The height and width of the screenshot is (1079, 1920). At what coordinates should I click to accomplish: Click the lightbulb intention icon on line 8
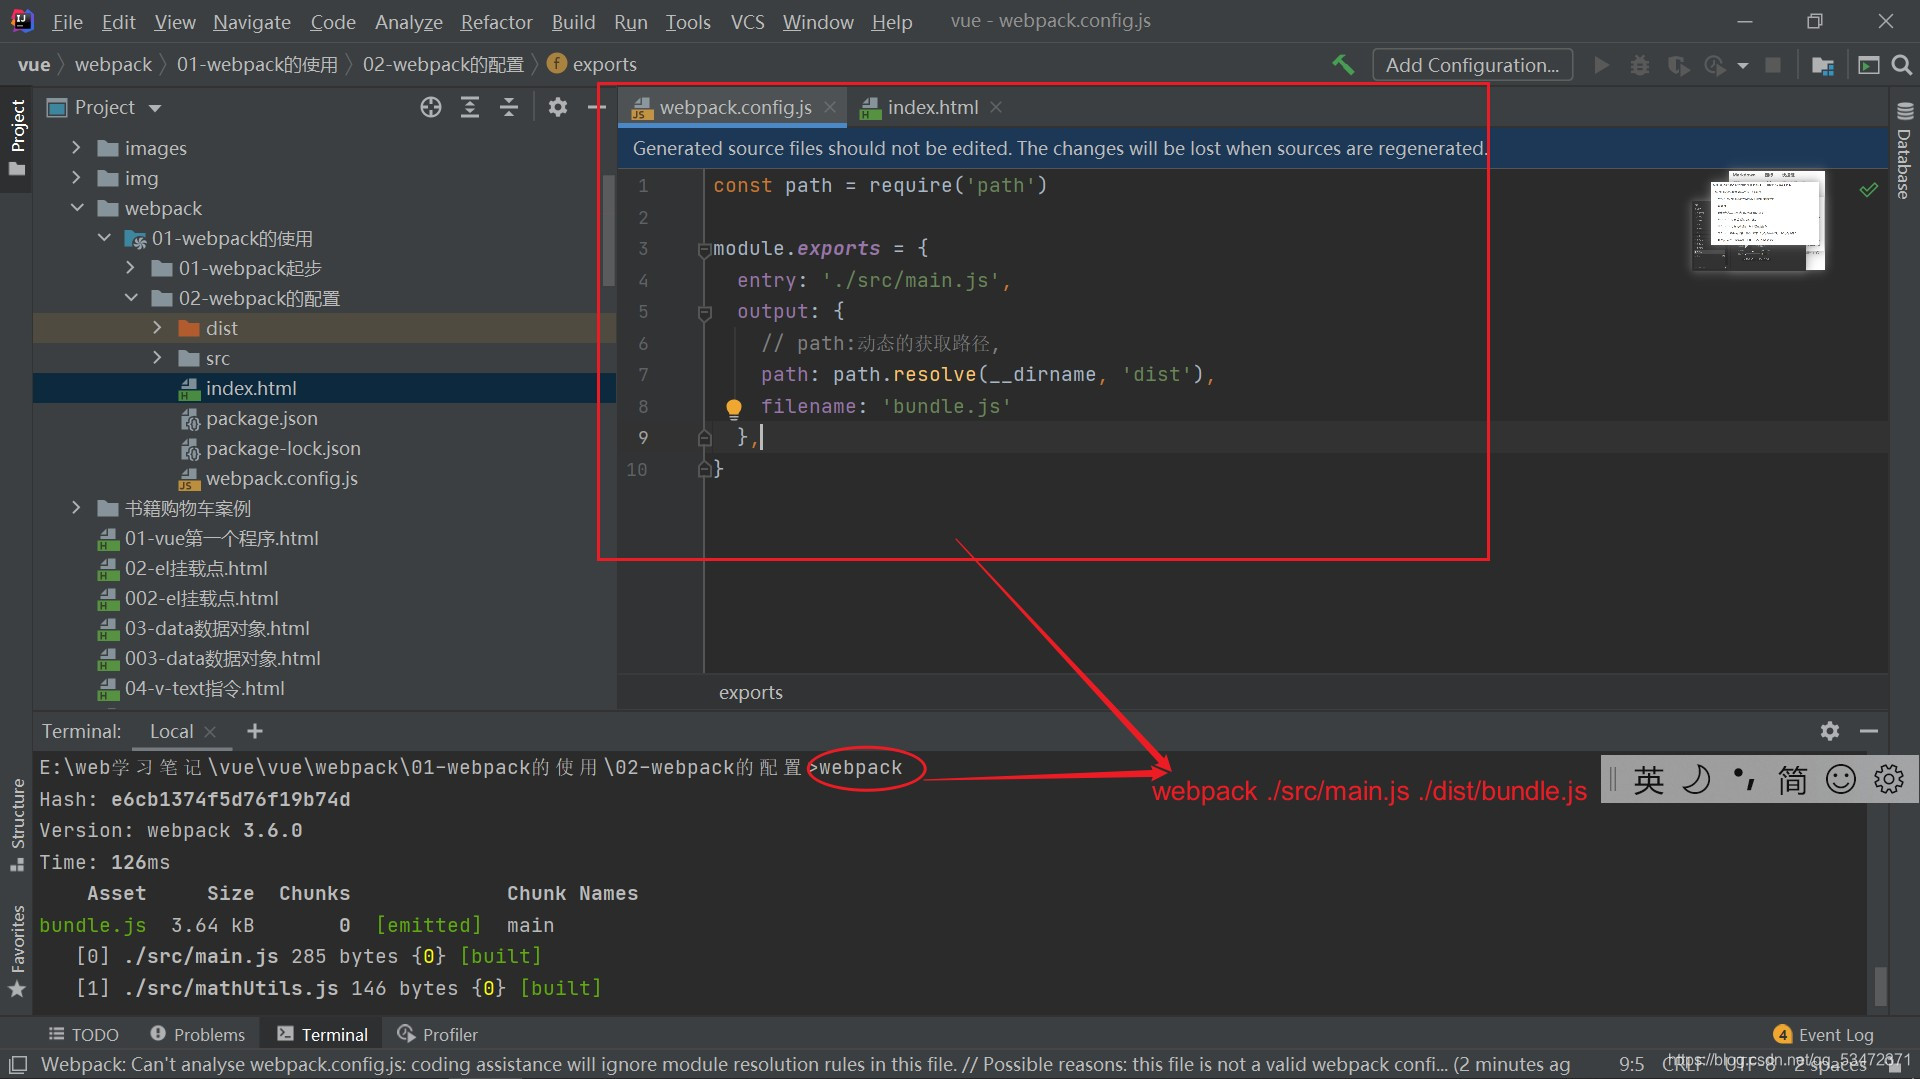point(733,407)
